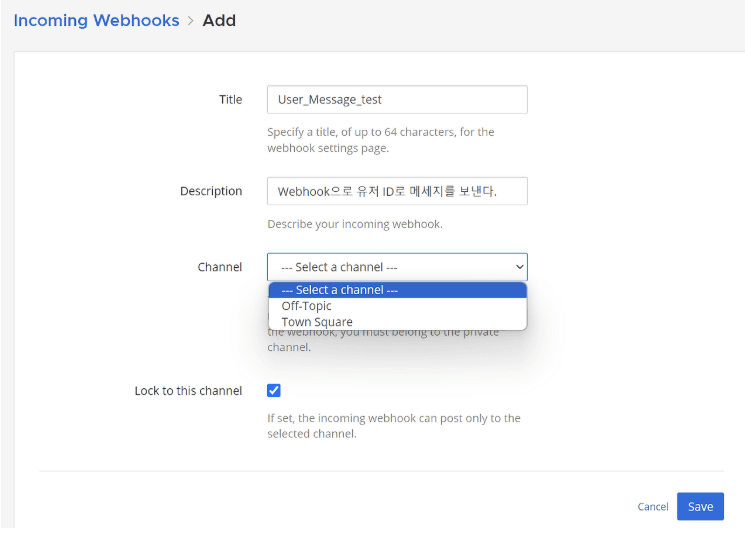Image resolution: width=745 pixels, height=535 pixels.
Task: Click the Description field label
Action: click(211, 191)
